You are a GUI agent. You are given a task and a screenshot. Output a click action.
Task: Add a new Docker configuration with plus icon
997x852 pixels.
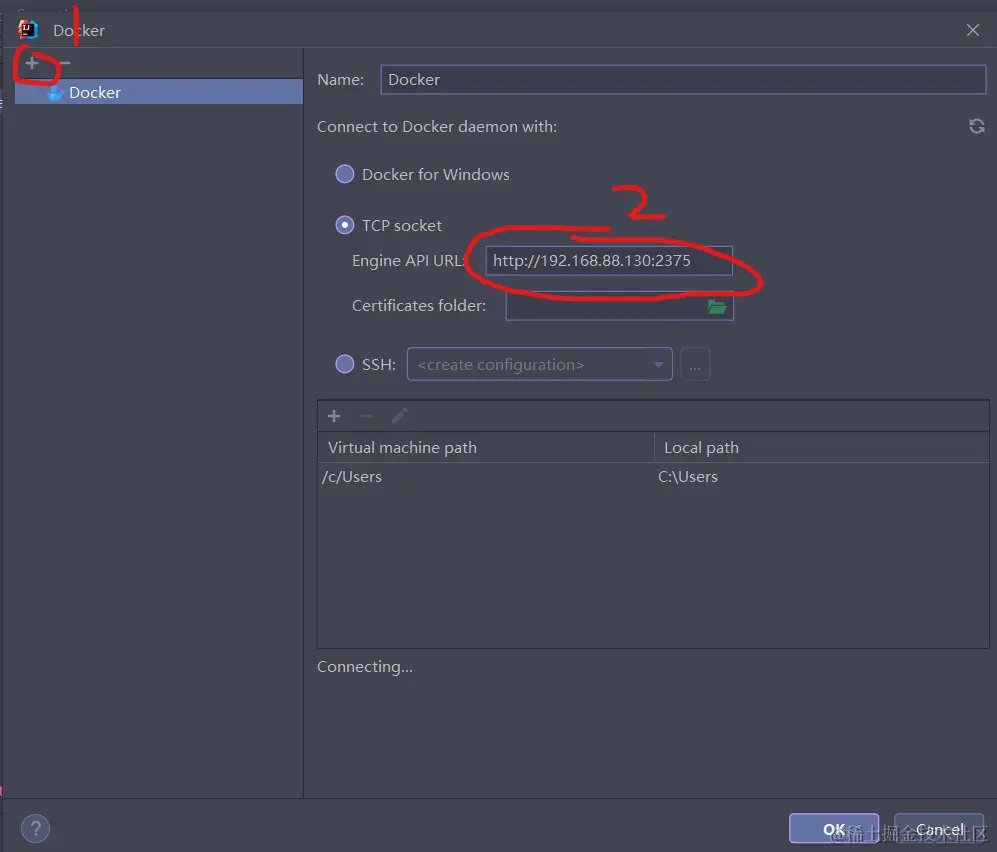coord(32,63)
